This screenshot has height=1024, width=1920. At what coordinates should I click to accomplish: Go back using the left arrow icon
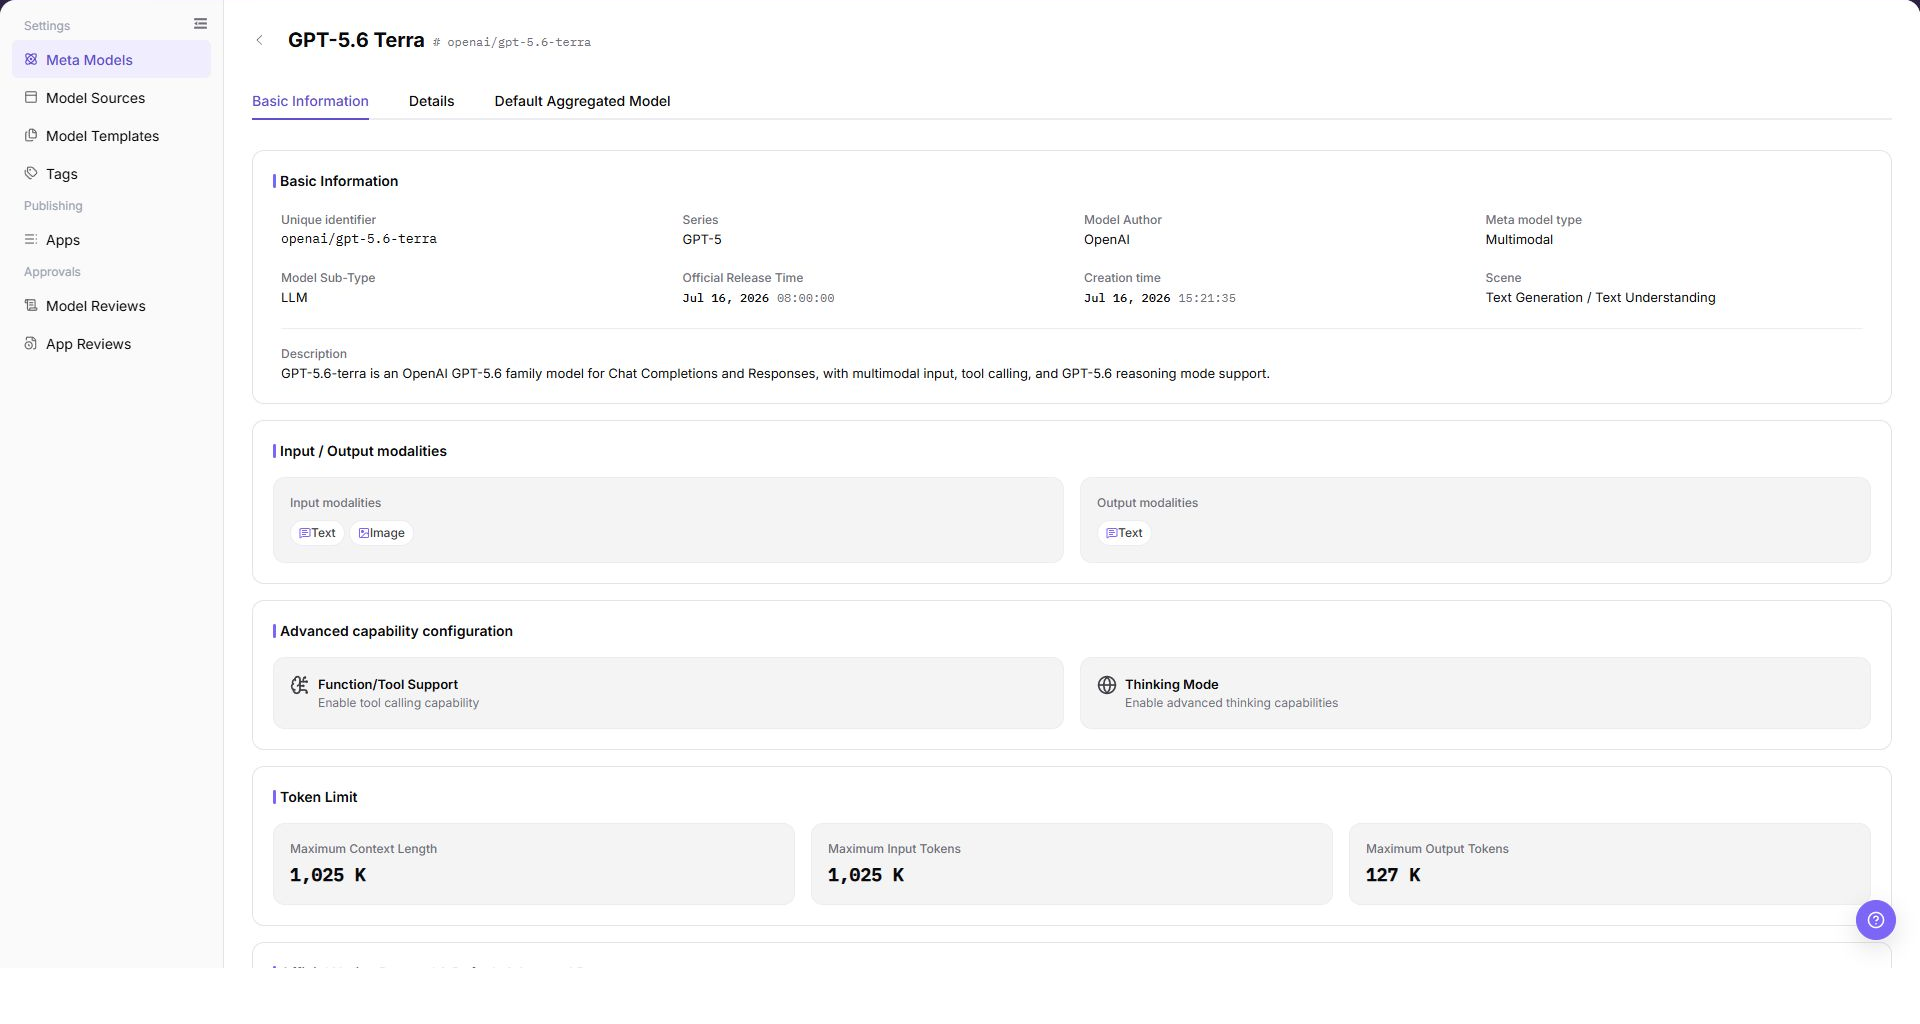(x=260, y=40)
